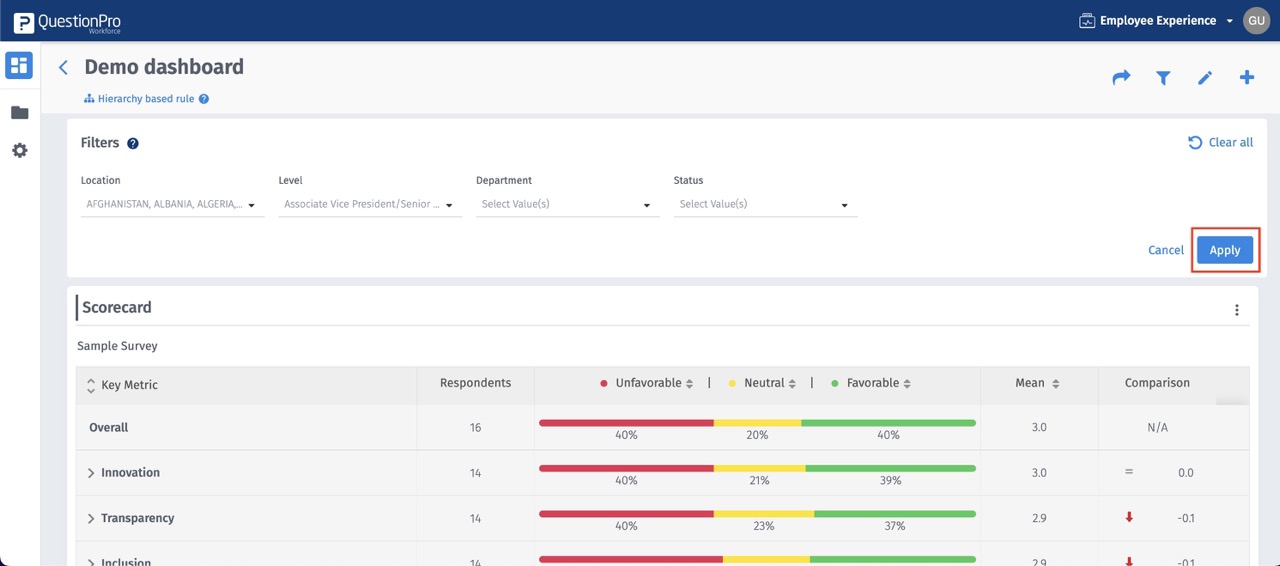Open the folder icon in left sidebar

point(19,113)
